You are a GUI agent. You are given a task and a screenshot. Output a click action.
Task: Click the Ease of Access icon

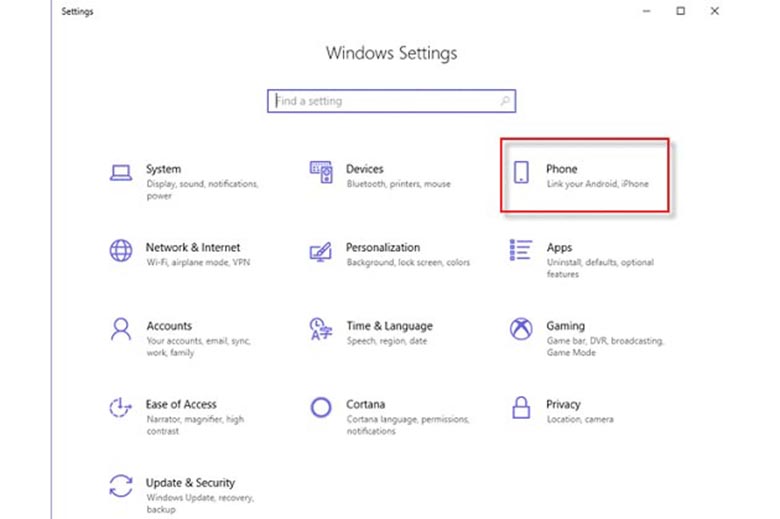pyautogui.click(x=121, y=407)
